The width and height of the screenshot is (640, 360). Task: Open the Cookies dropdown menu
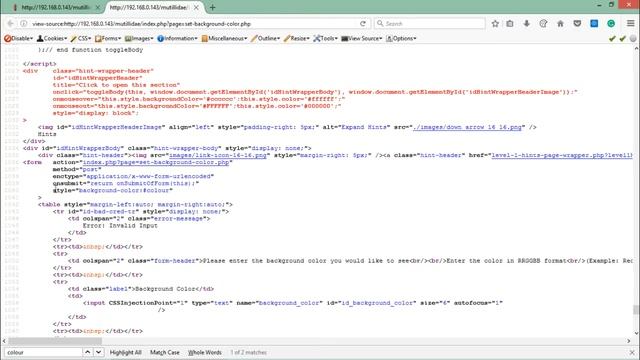(x=52, y=38)
